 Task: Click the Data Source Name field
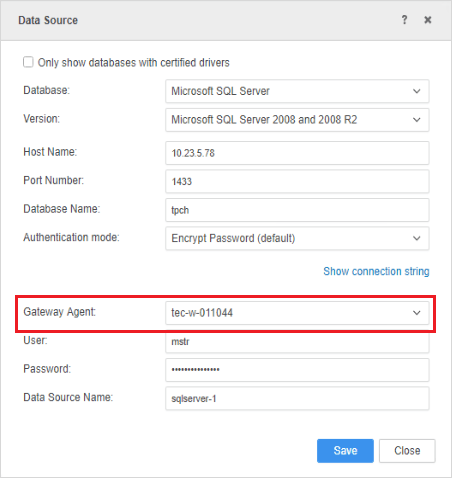click(x=297, y=398)
